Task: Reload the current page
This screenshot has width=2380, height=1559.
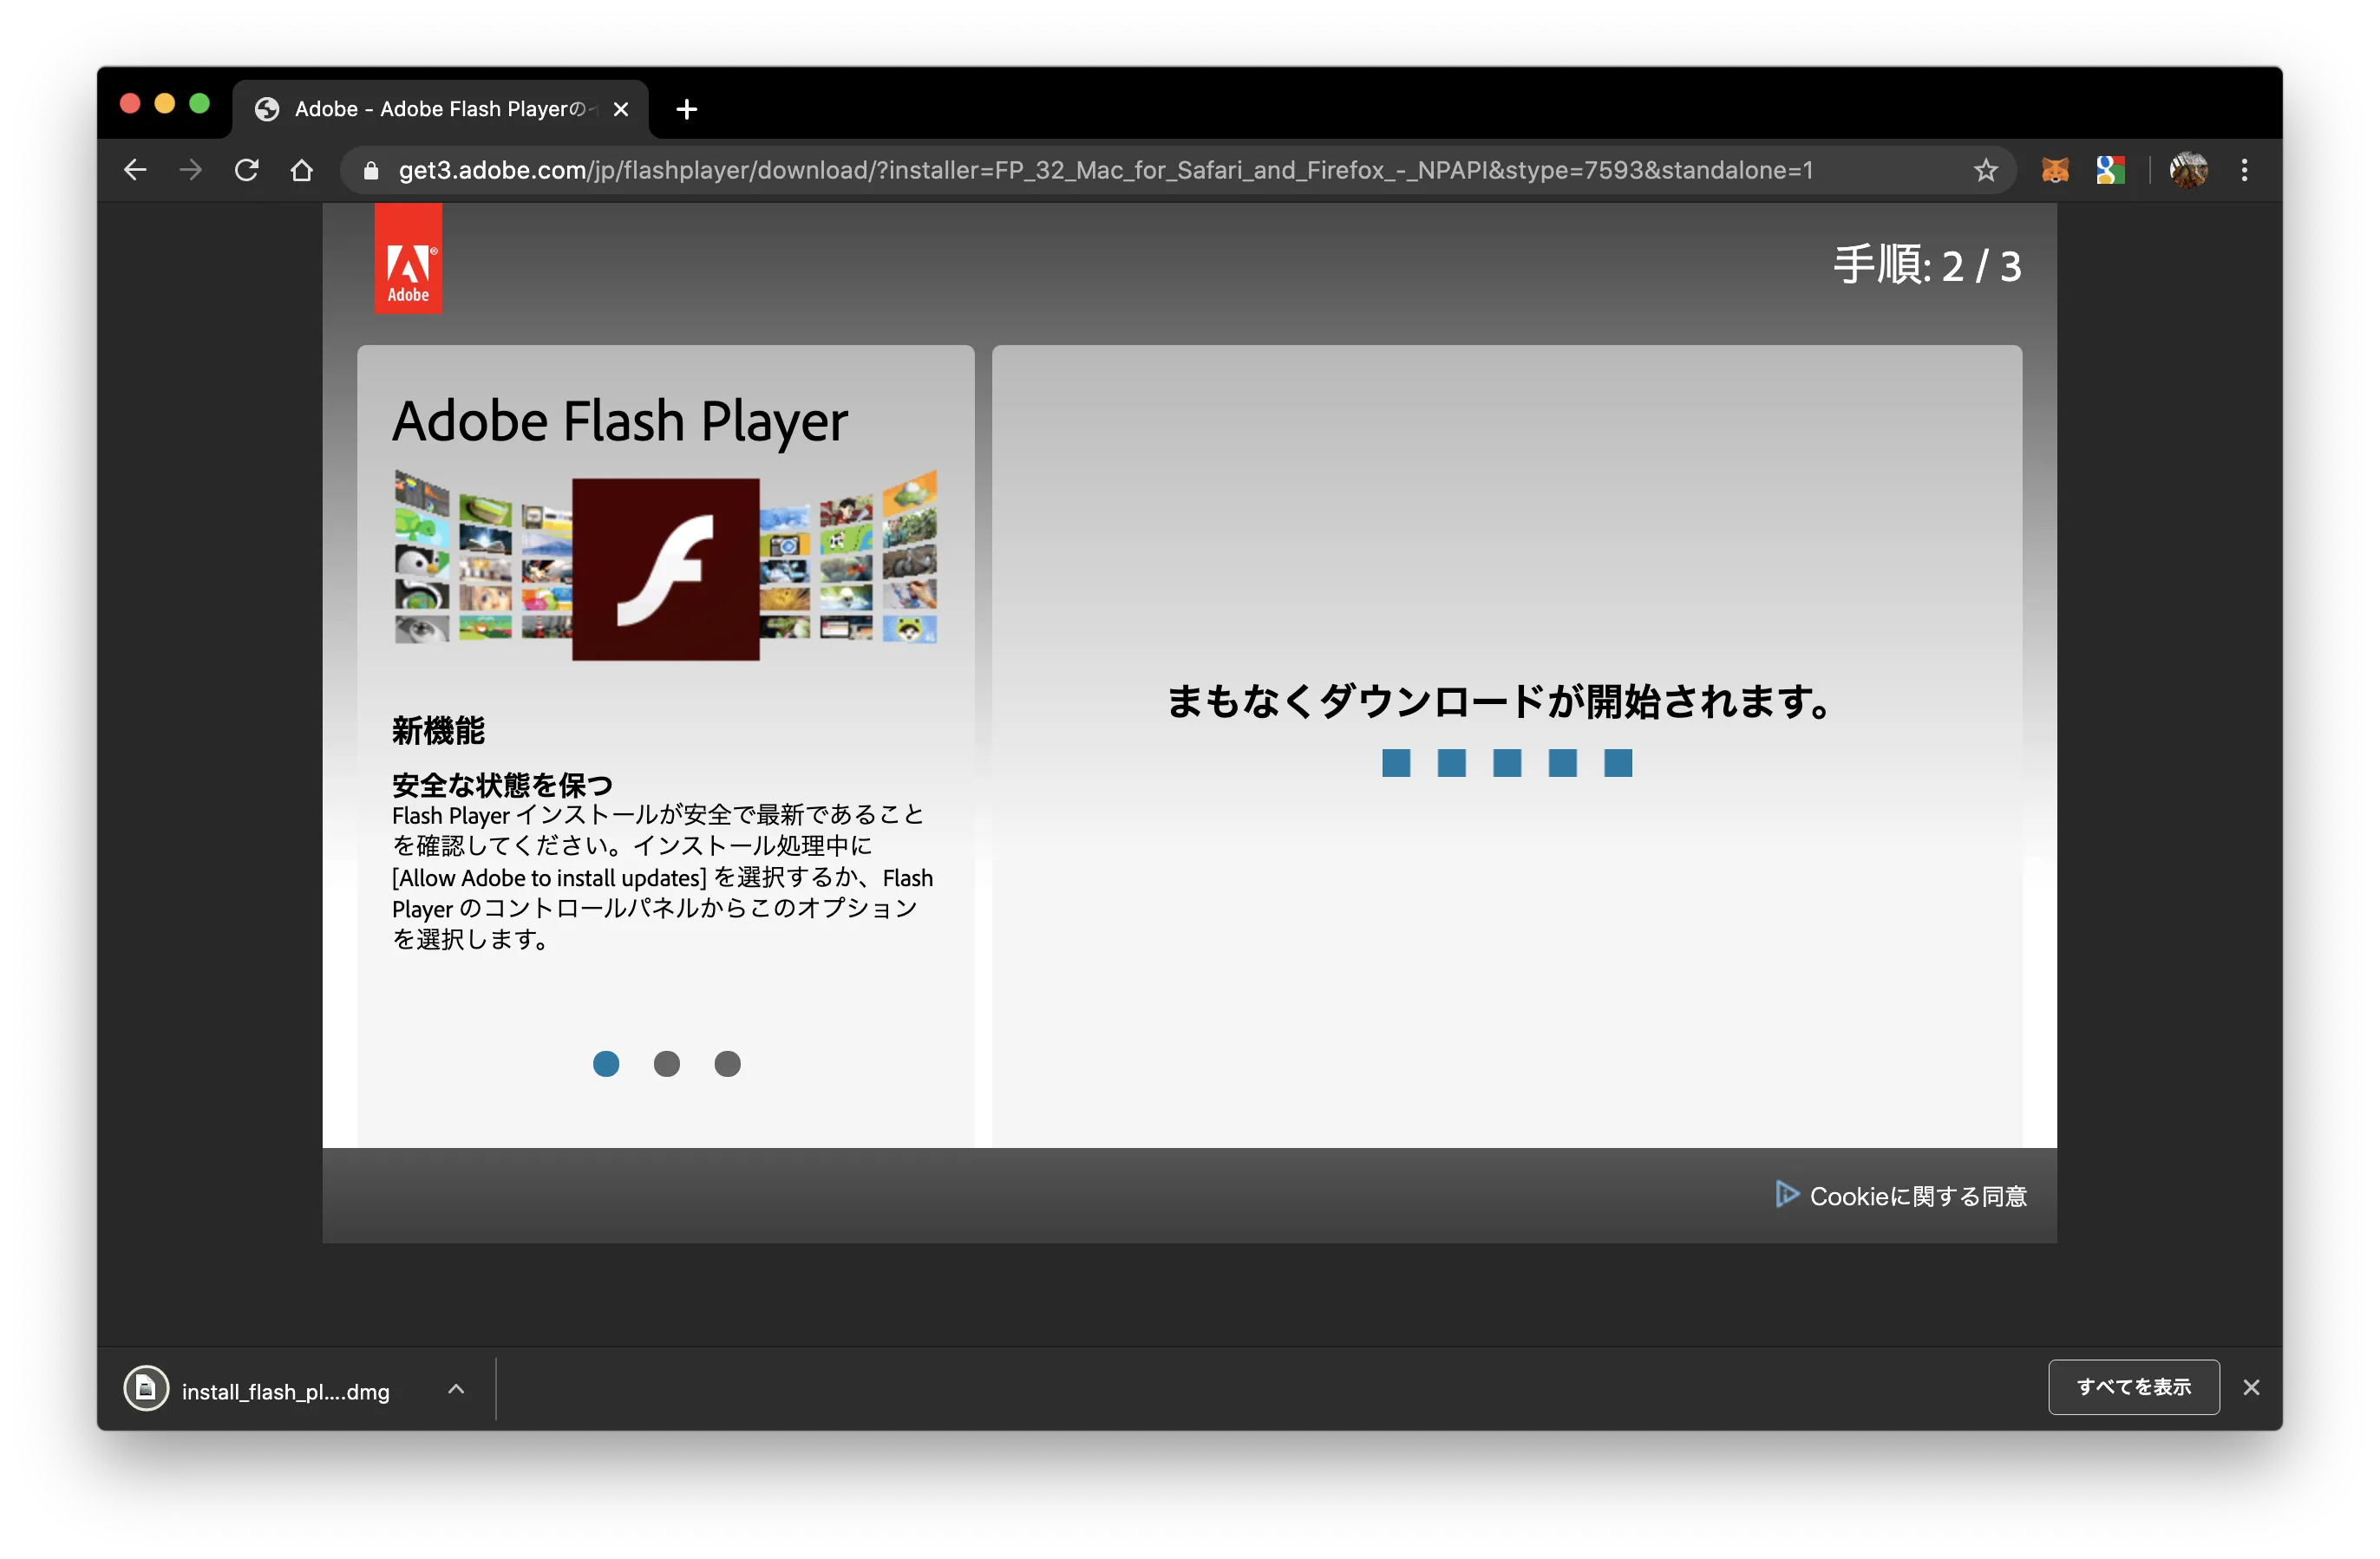Action: [247, 170]
